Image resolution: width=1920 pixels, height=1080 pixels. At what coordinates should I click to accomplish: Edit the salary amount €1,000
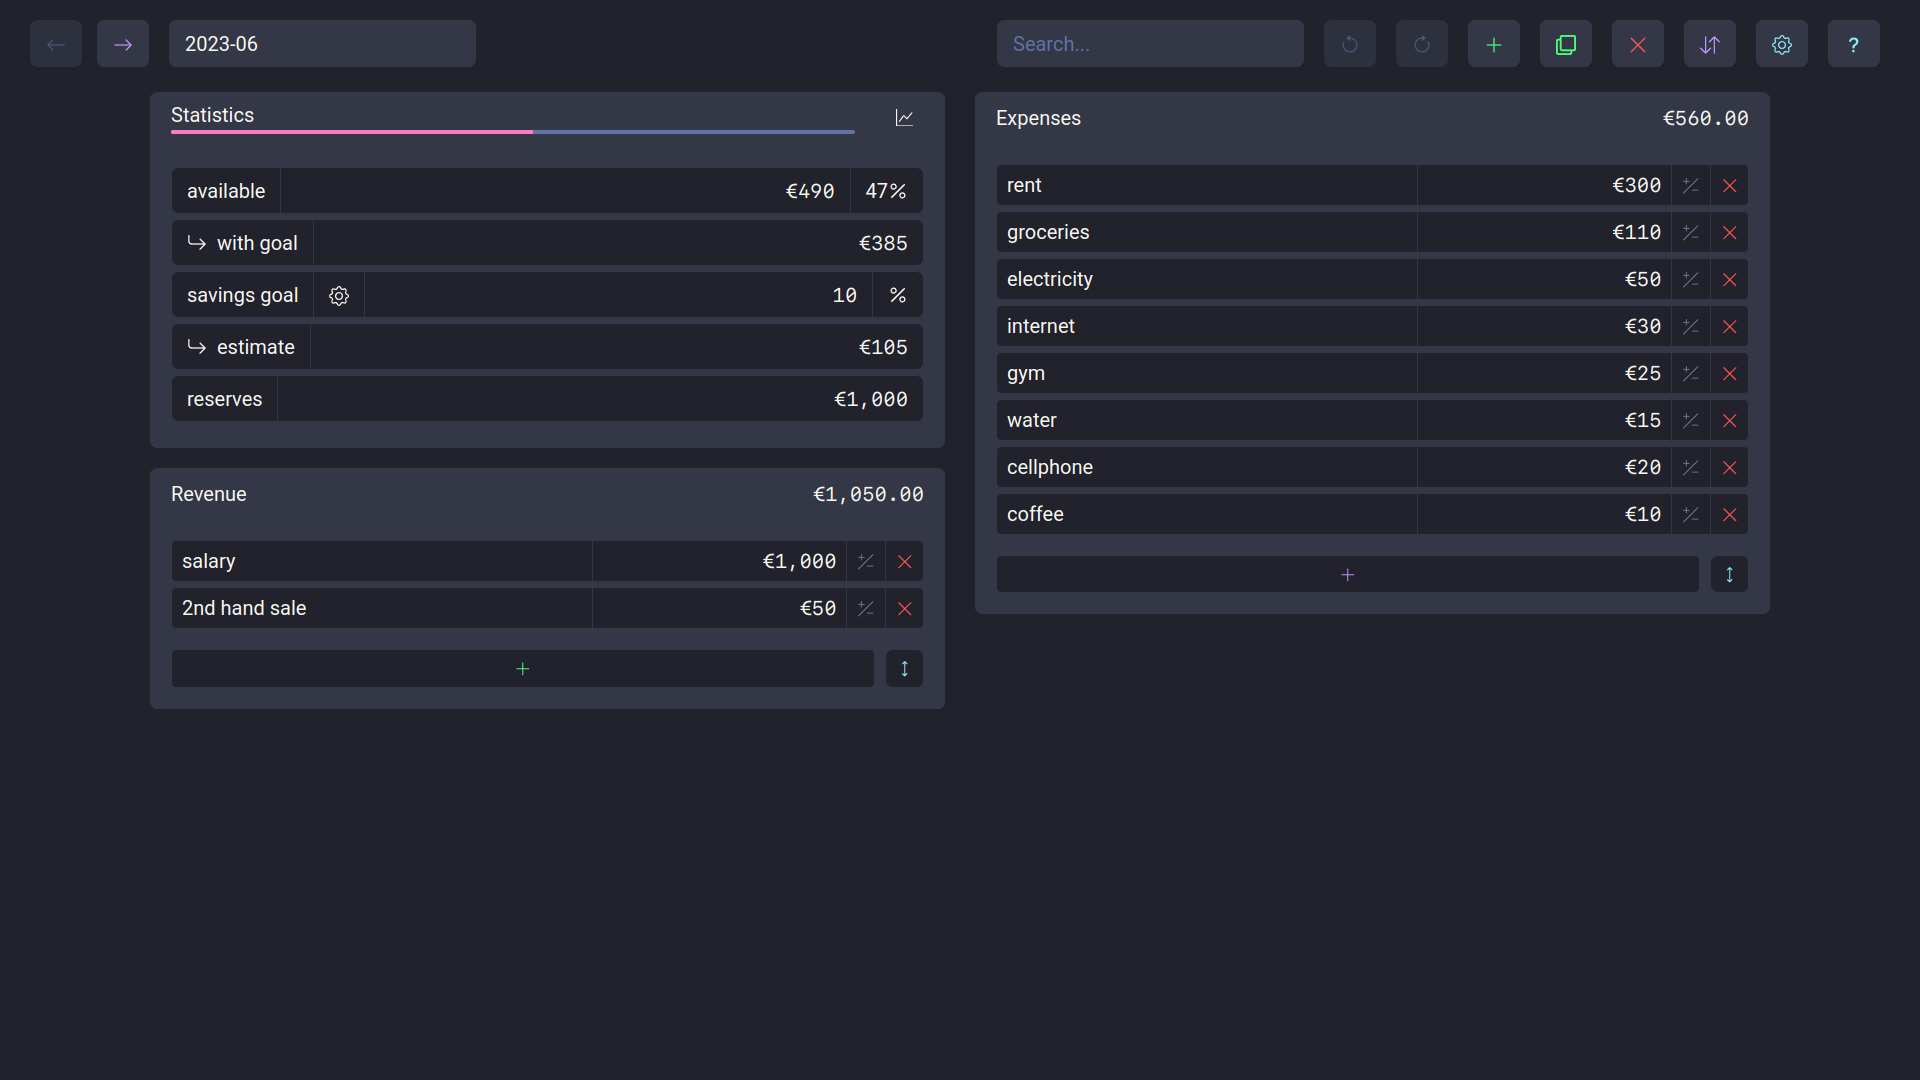pyautogui.click(x=719, y=561)
